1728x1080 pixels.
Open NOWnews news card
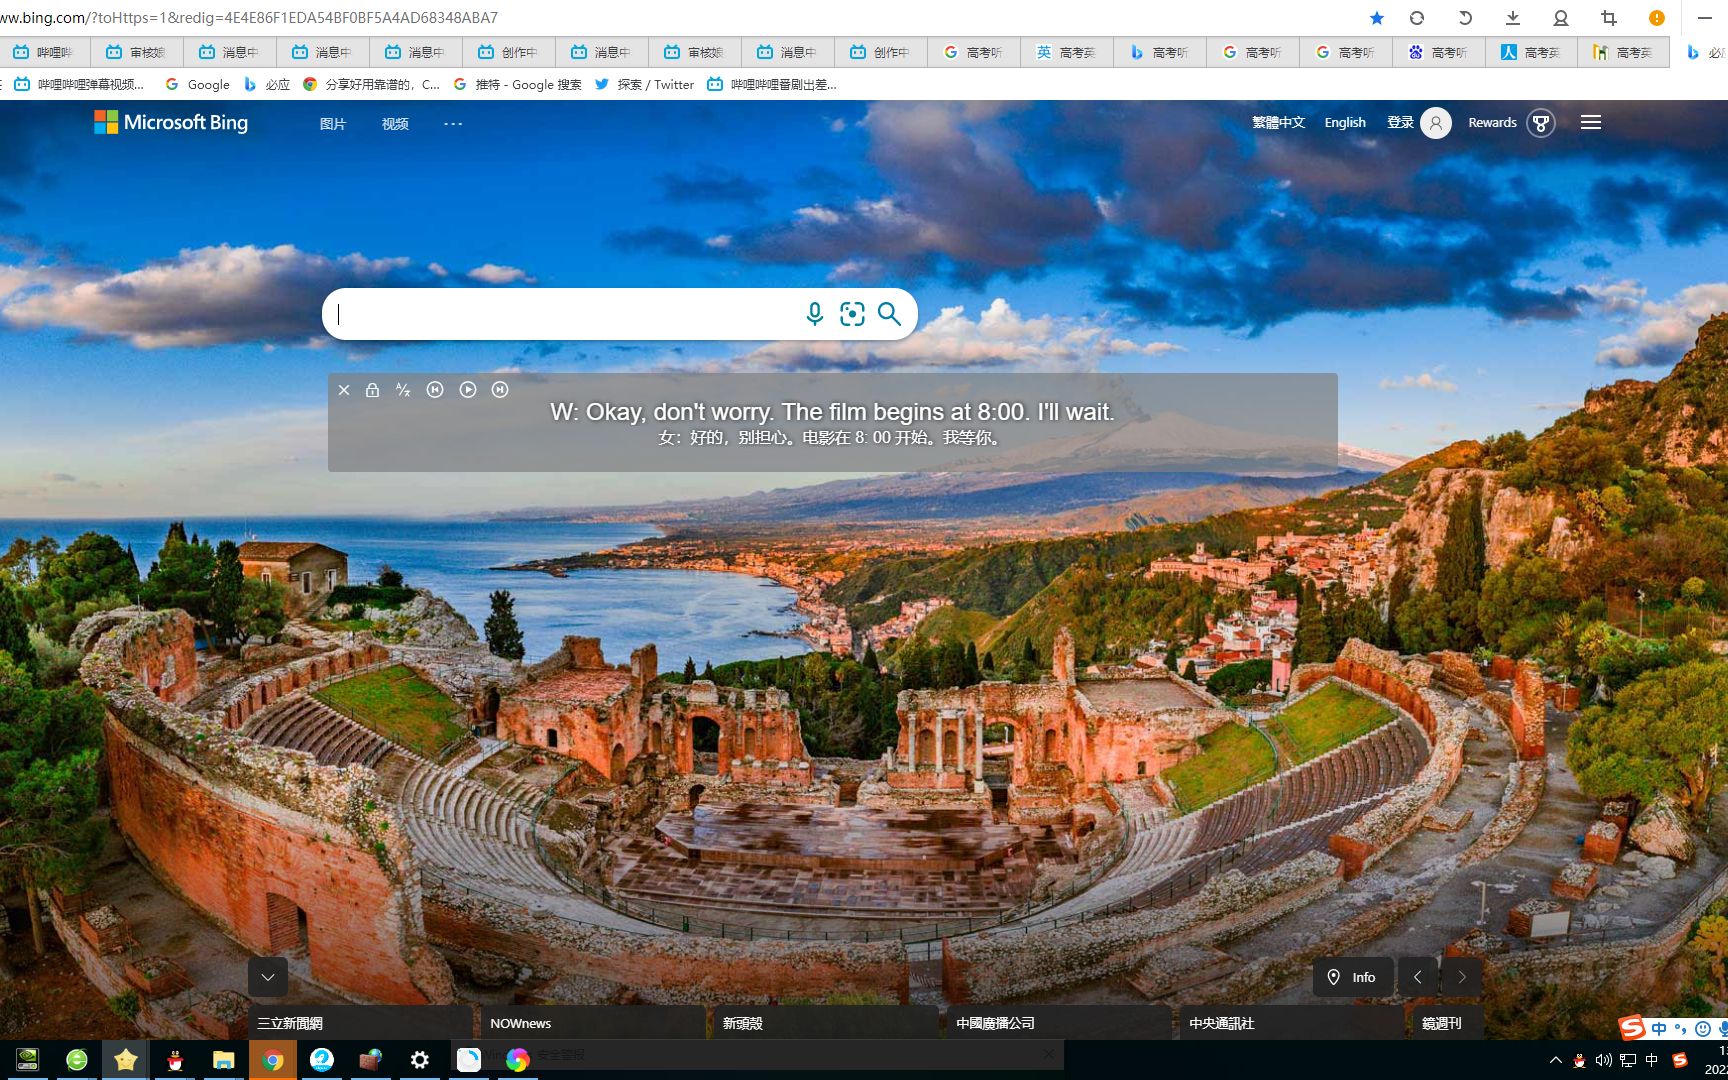click(x=593, y=1023)
